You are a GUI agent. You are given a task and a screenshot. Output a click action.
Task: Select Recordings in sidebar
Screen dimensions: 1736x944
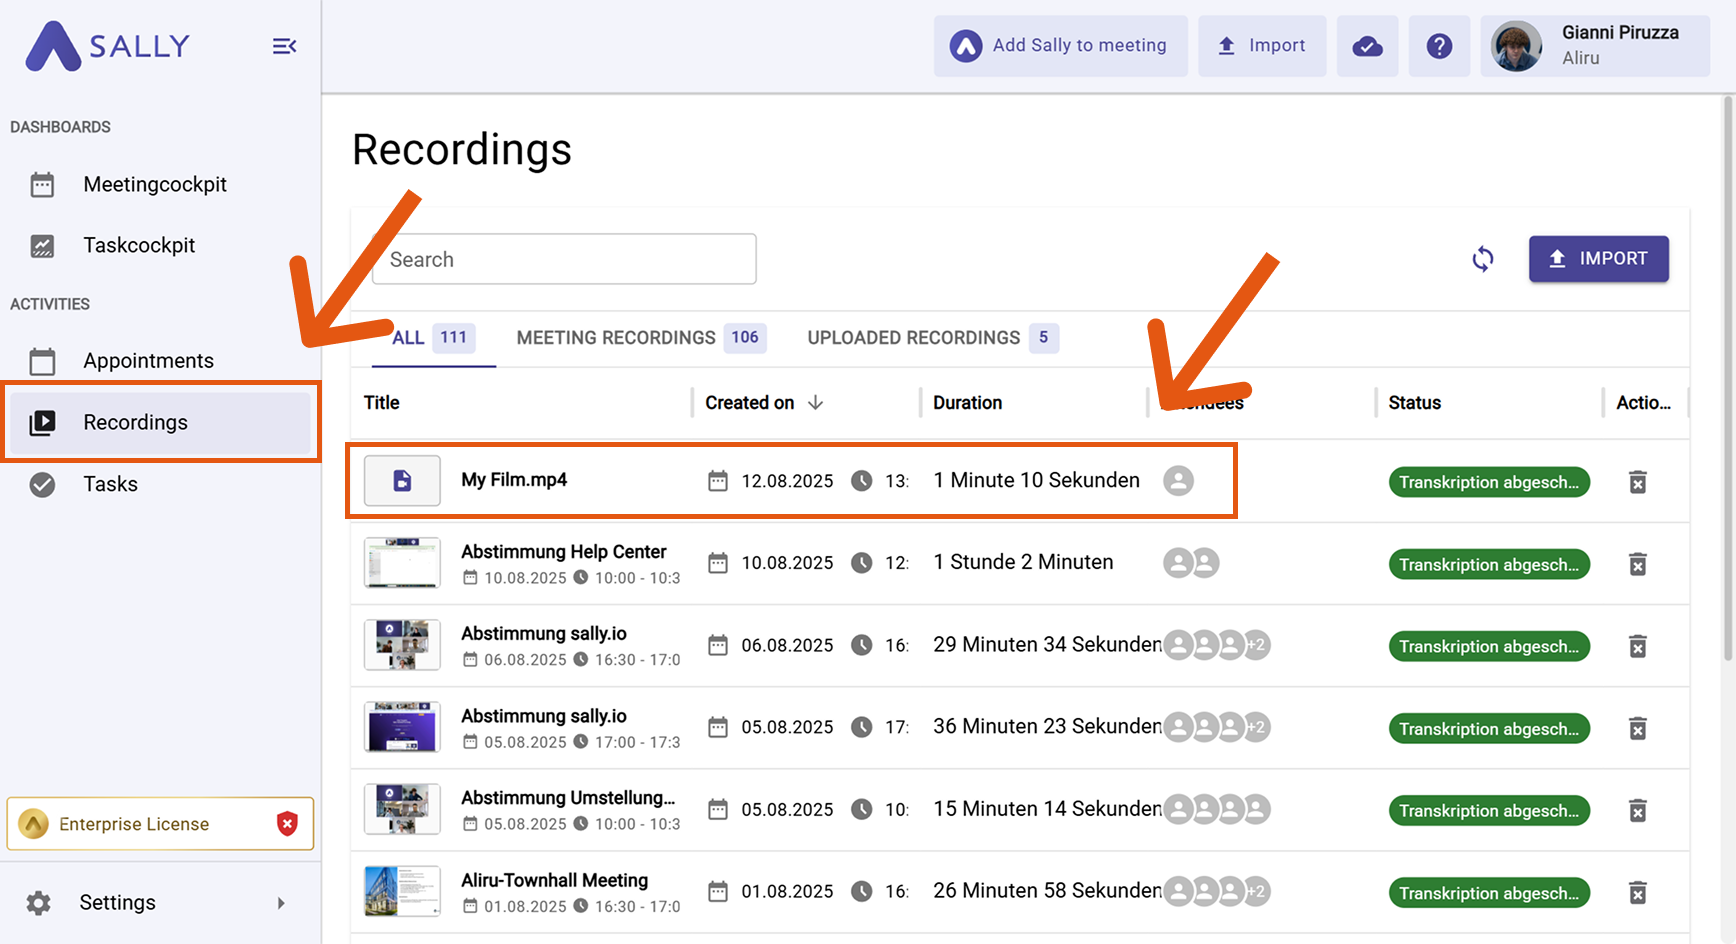pyautogui.click(x=160, y=422)
